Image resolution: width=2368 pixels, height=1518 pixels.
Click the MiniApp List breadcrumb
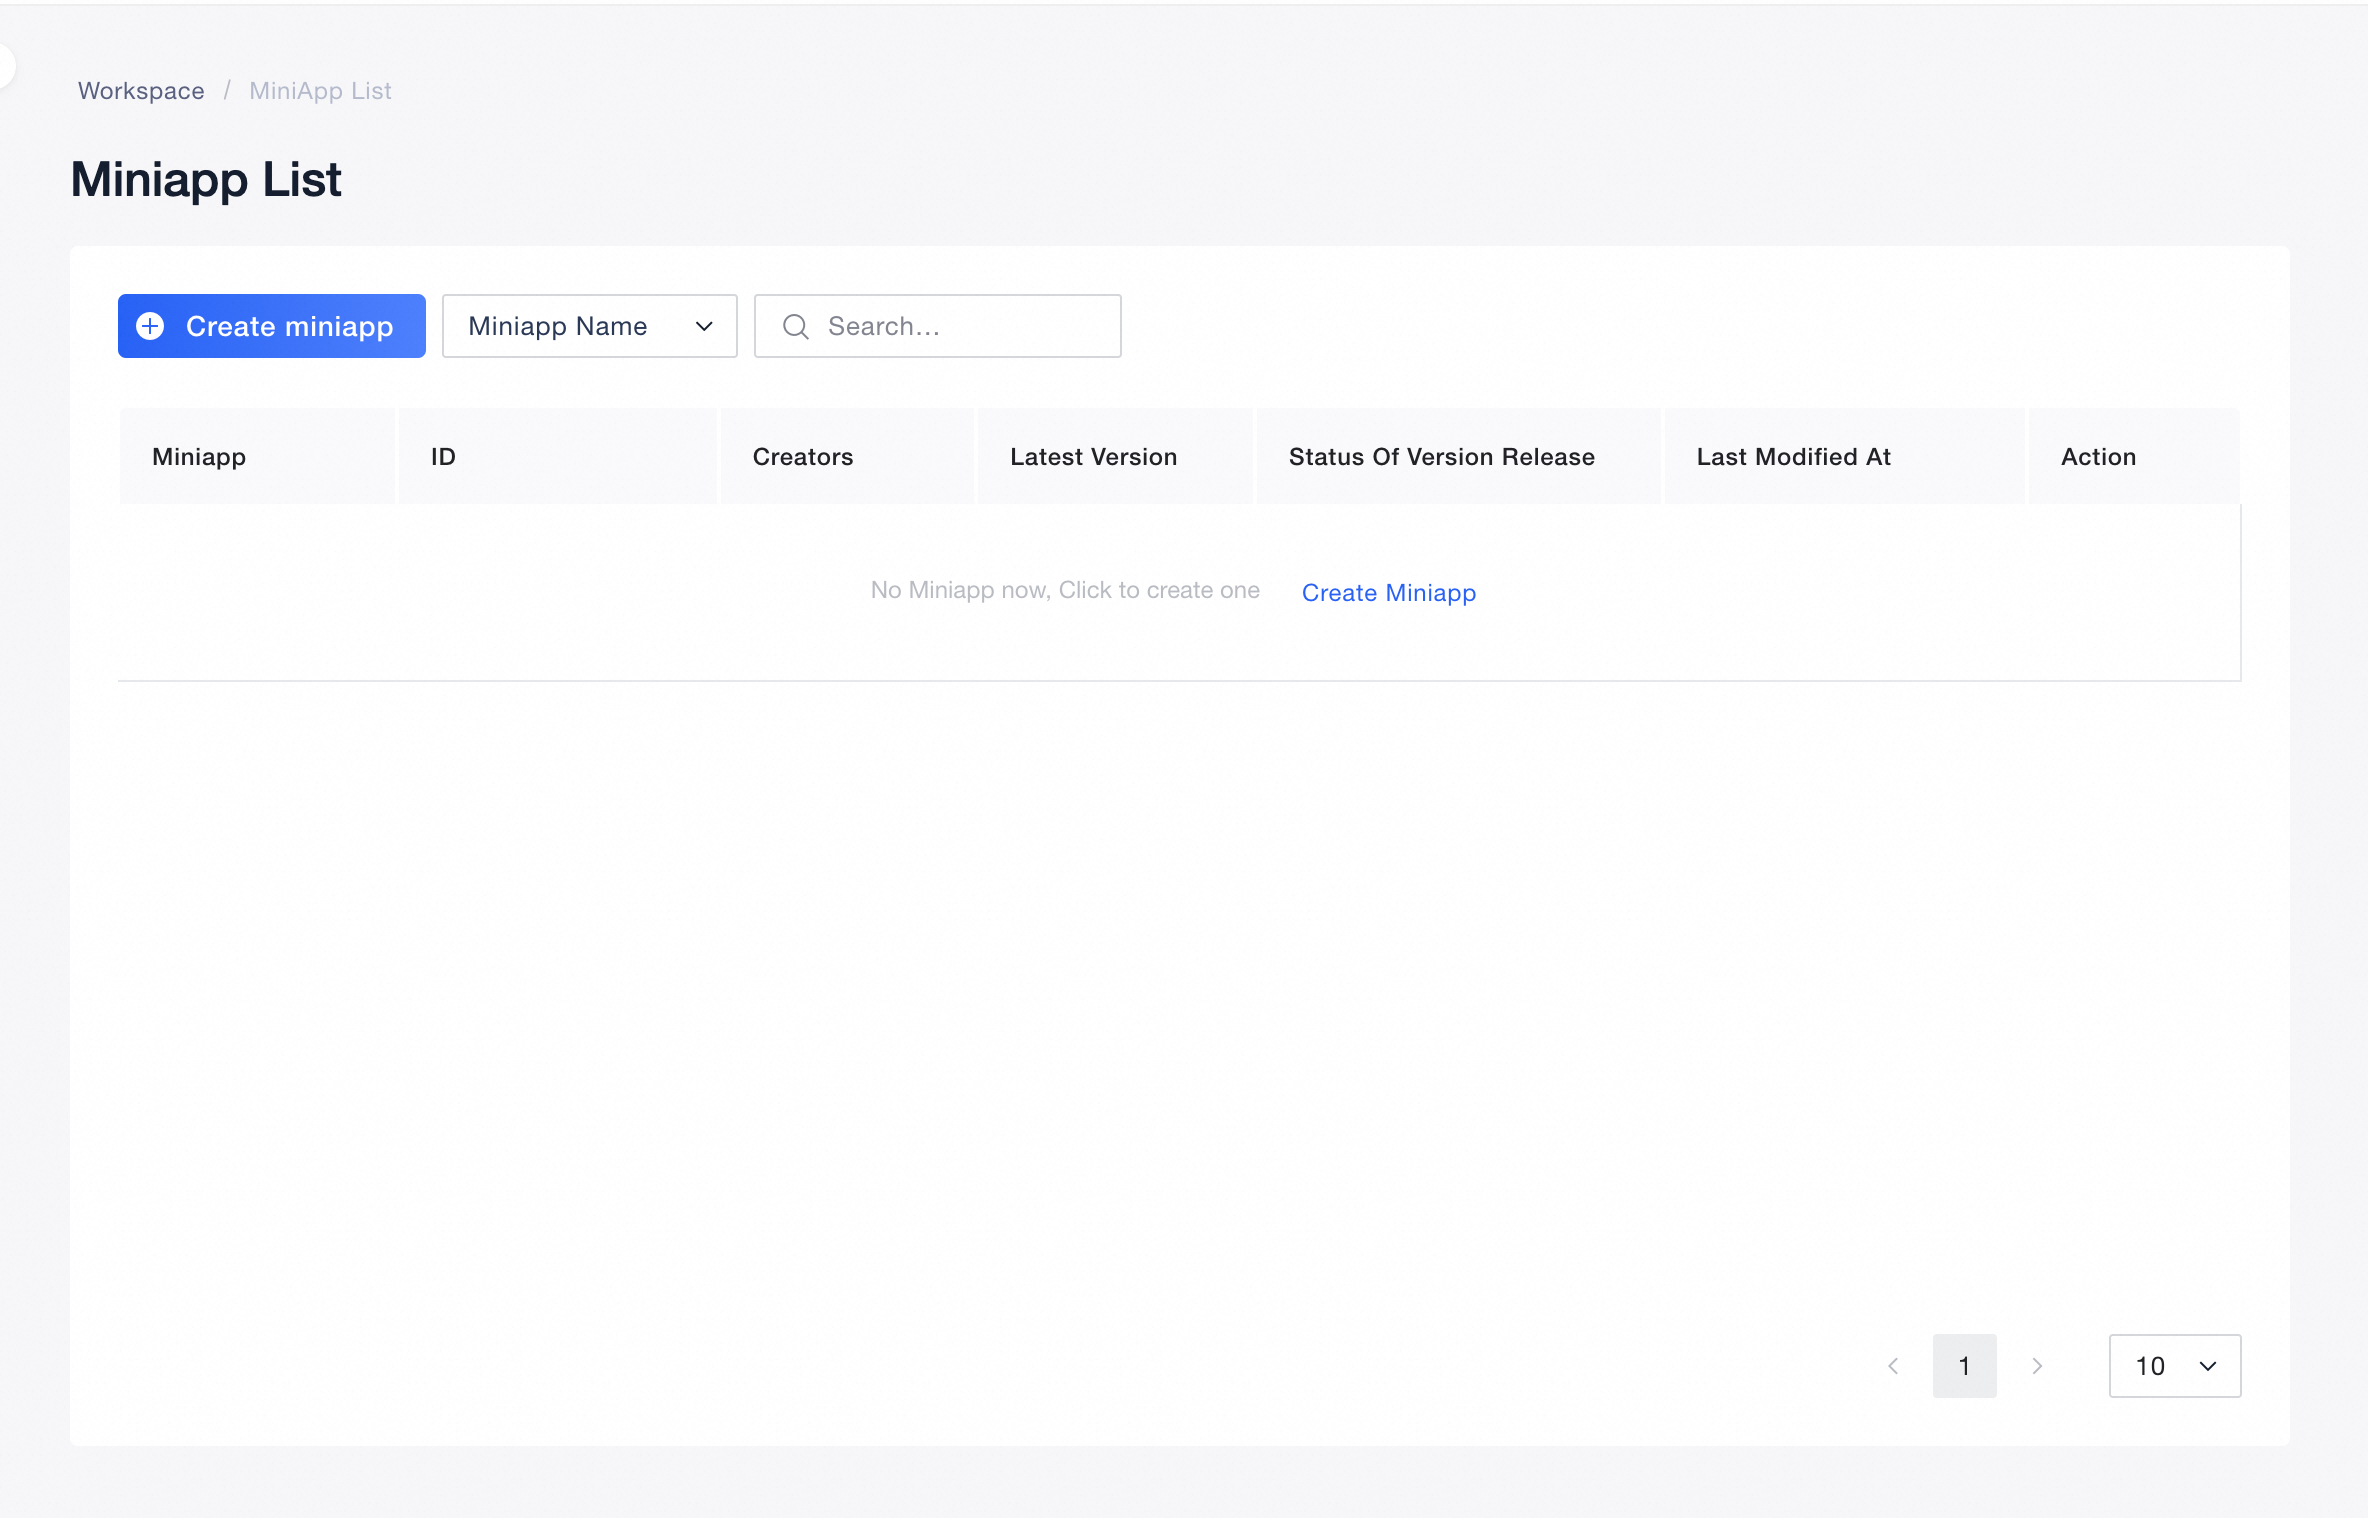click(320, 91)
